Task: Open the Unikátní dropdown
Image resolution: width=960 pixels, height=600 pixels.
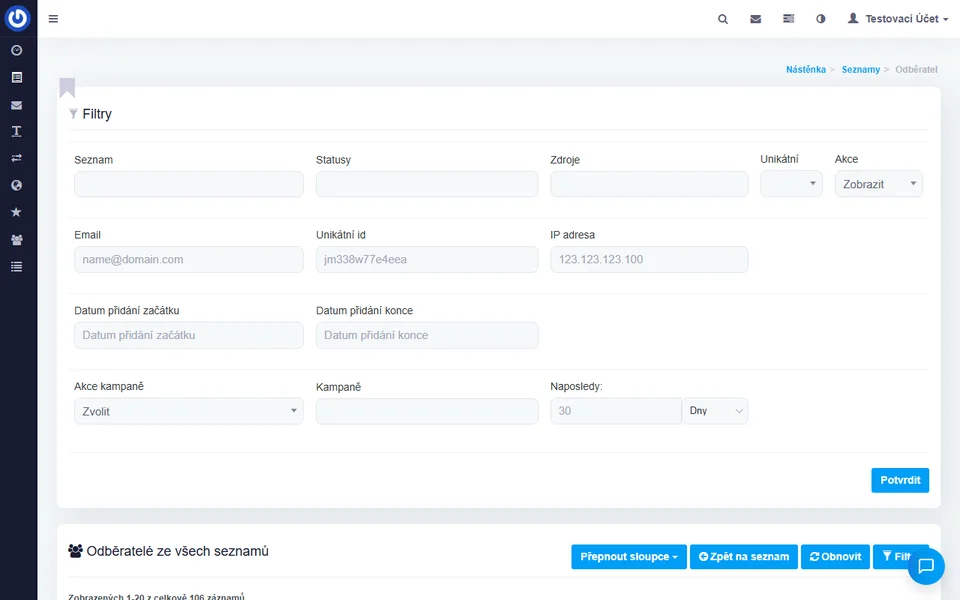Action: click(x=791, y=184)
